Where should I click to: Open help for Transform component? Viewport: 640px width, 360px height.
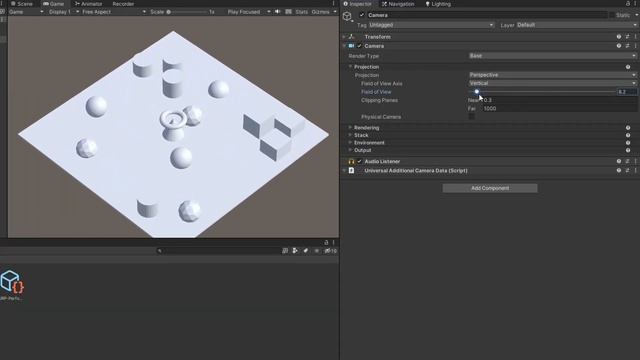[619, 37]
